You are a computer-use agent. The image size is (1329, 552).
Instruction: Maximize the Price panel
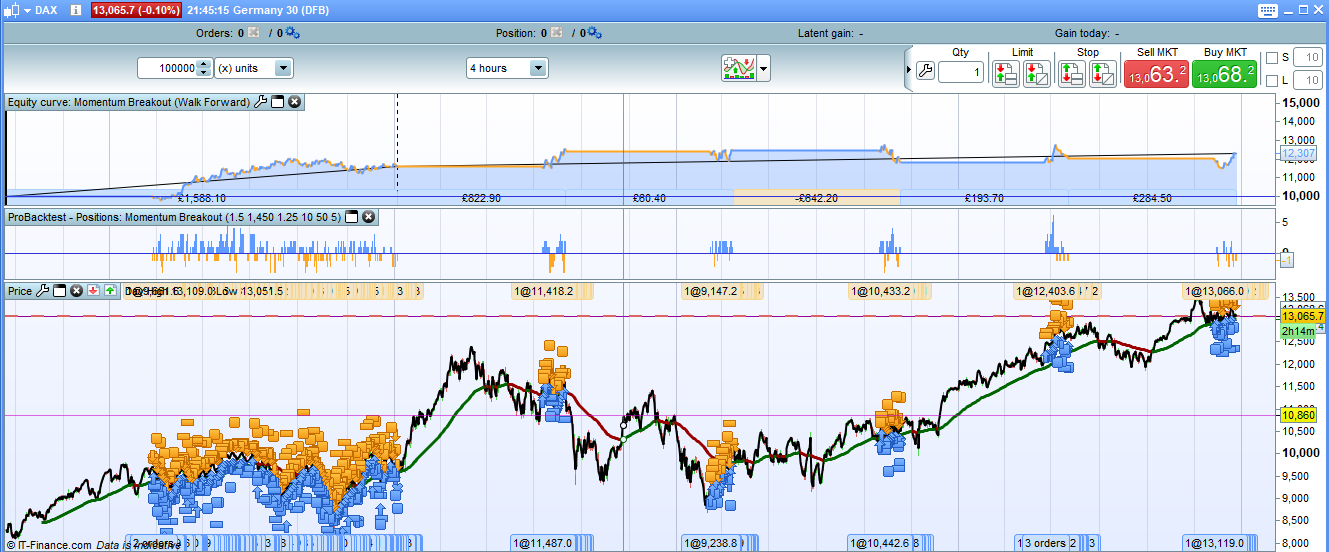click(x=59, y=291)
